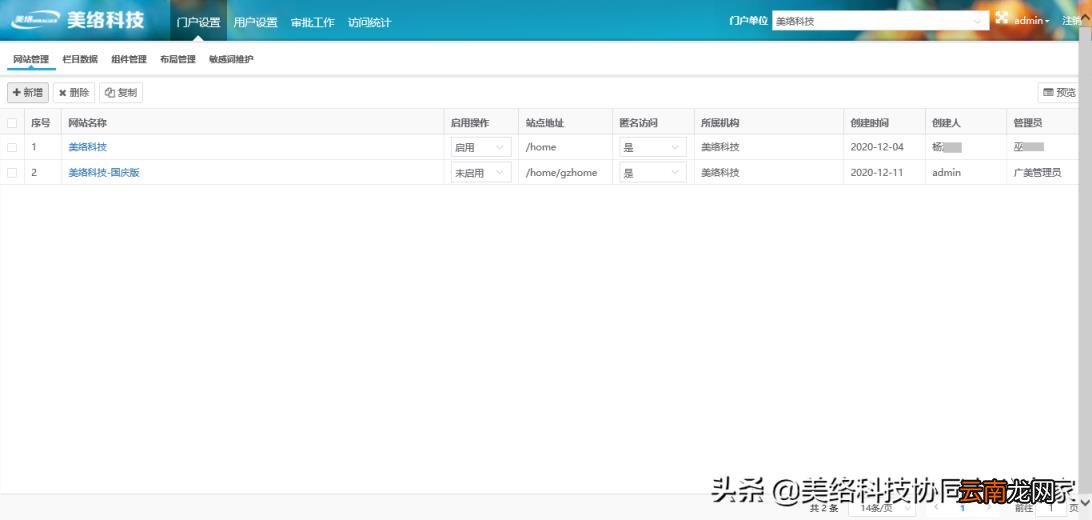
Task: Open the 美络科技 website link
Action: 88,147
